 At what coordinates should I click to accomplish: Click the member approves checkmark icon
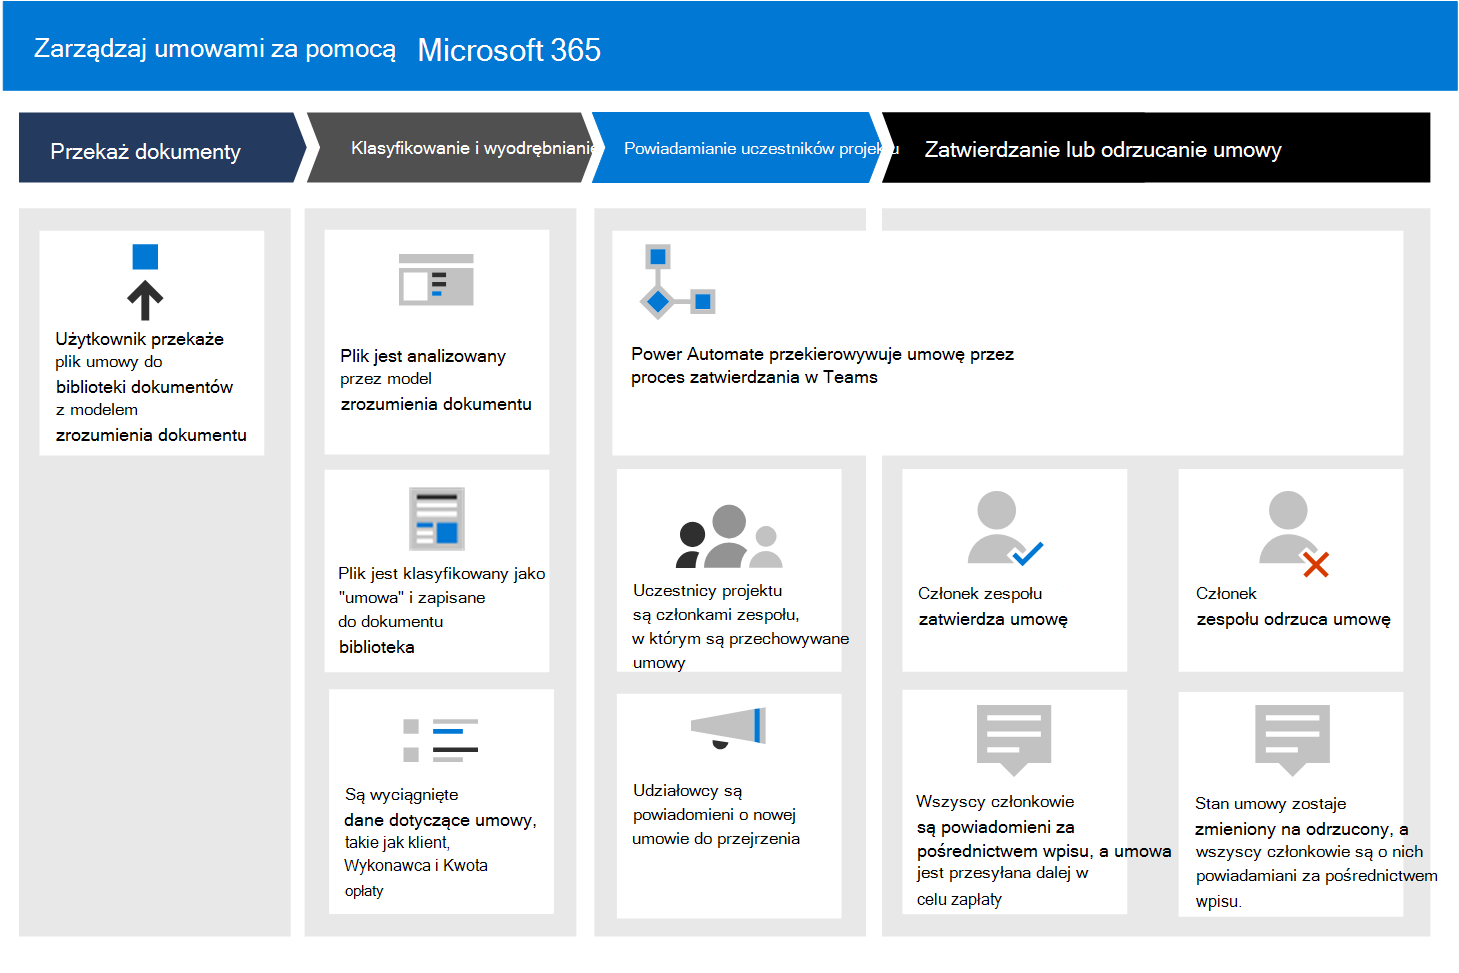1005,528
